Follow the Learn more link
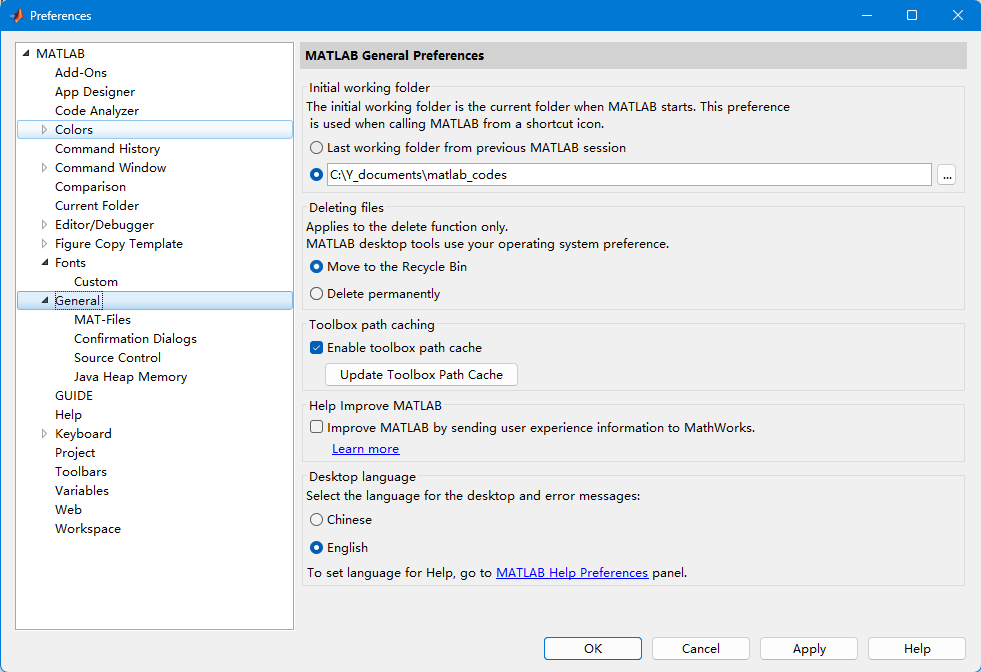Image resolution: width=981 pixels, height=672 pixels. point(365,449)
